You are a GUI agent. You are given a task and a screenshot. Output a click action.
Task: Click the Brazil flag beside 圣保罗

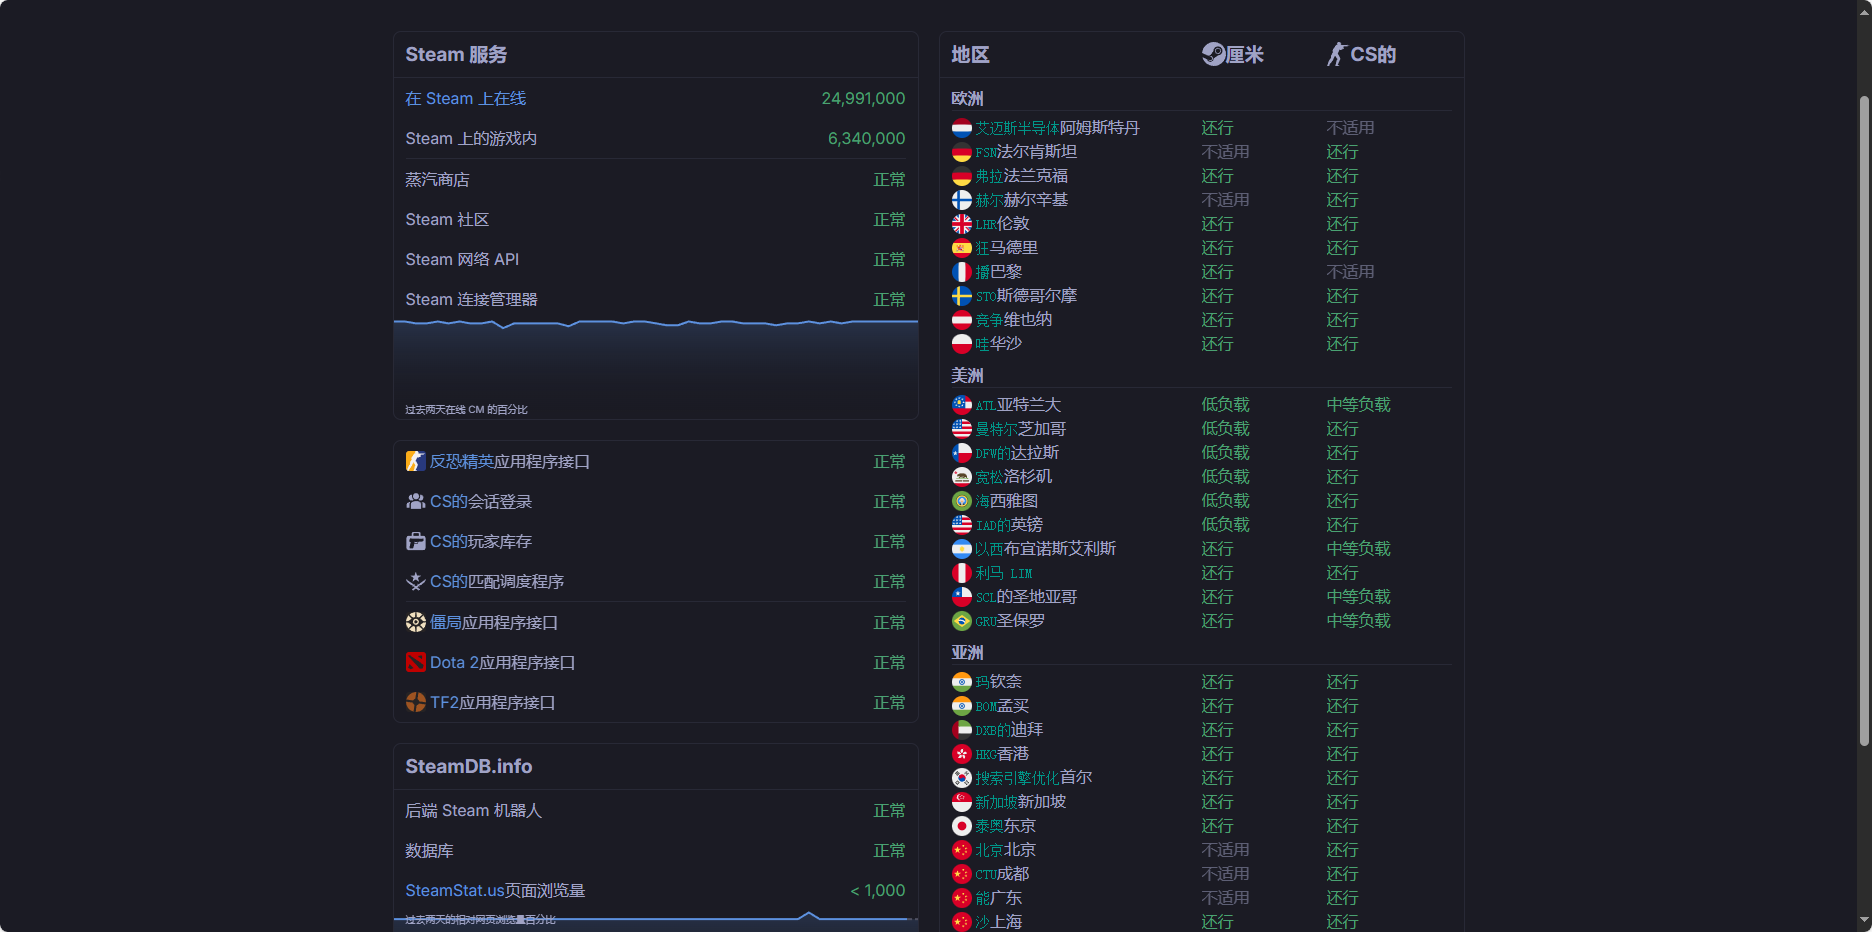pyautogui.click(x=961, y=621)
